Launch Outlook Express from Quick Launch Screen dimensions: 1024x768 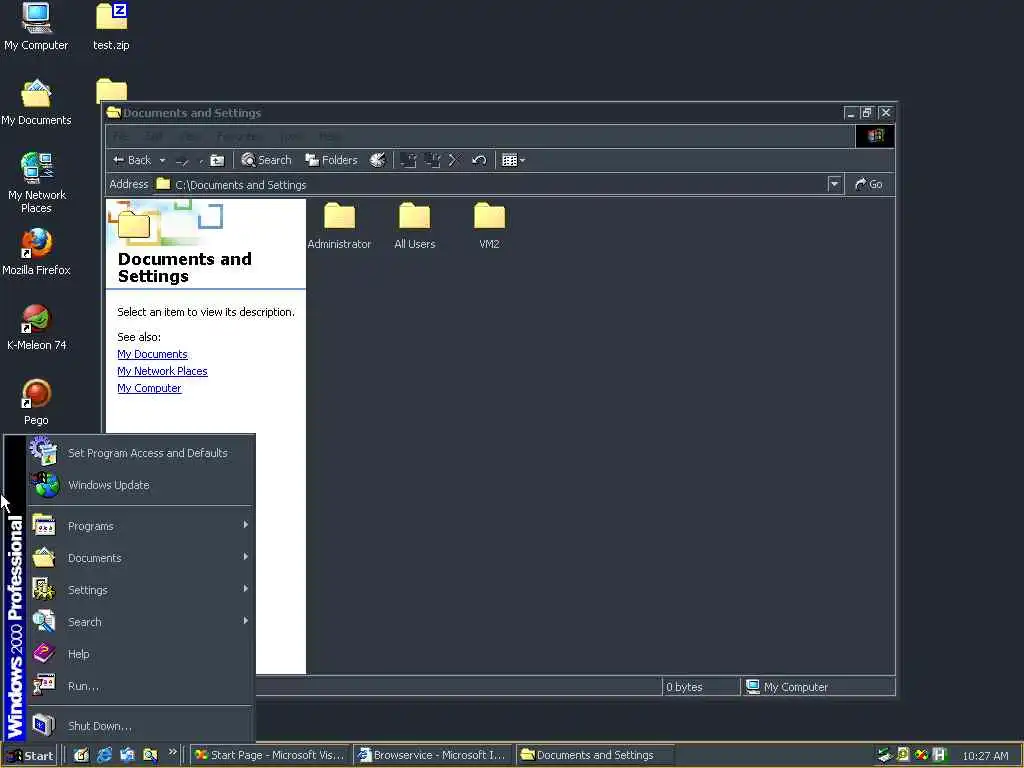127,755
